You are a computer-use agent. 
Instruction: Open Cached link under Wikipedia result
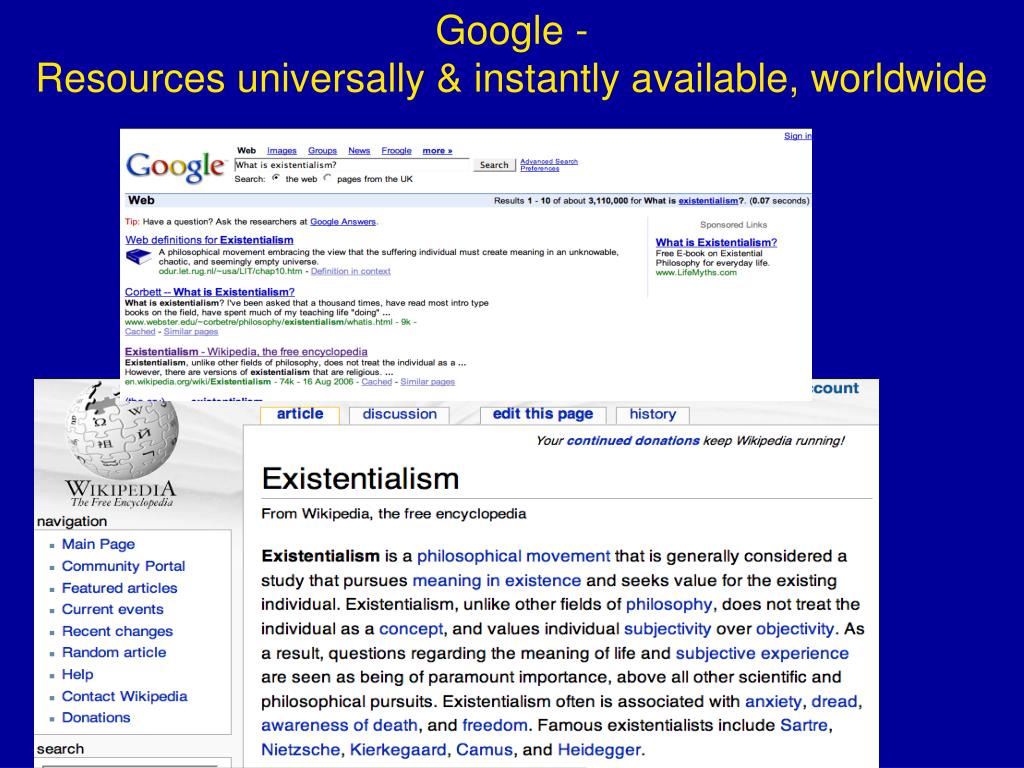click(376, 381)
